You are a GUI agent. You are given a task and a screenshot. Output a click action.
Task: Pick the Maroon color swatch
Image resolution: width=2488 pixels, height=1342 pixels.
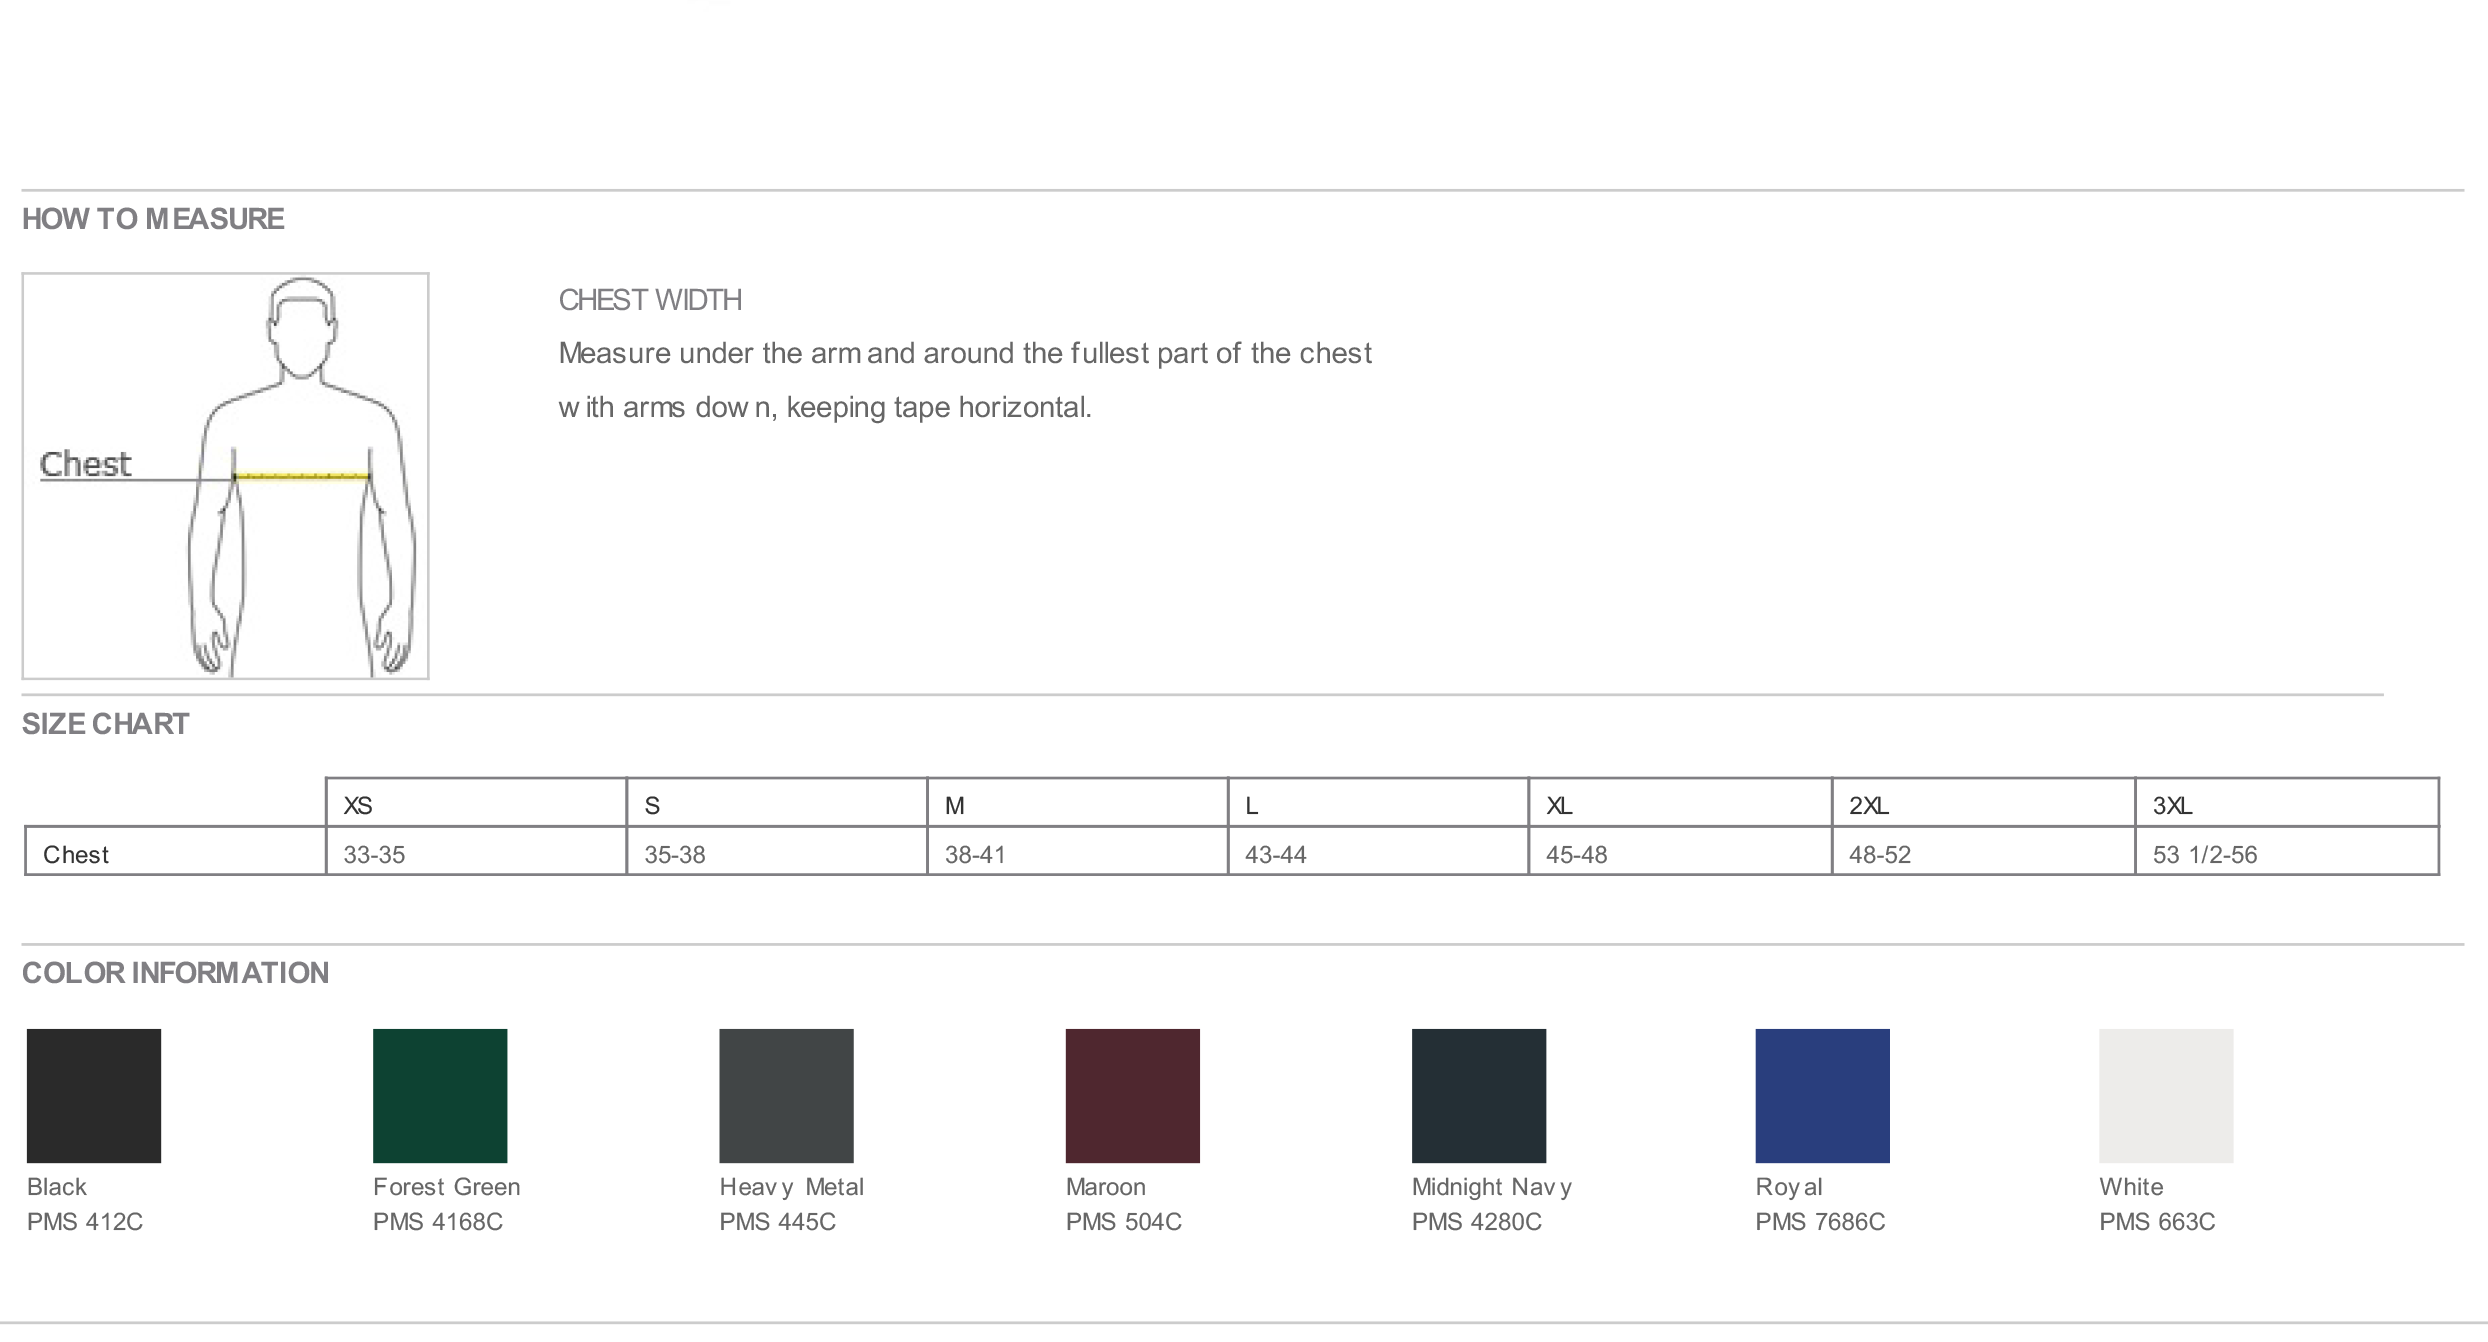tap(1132, 1095)
